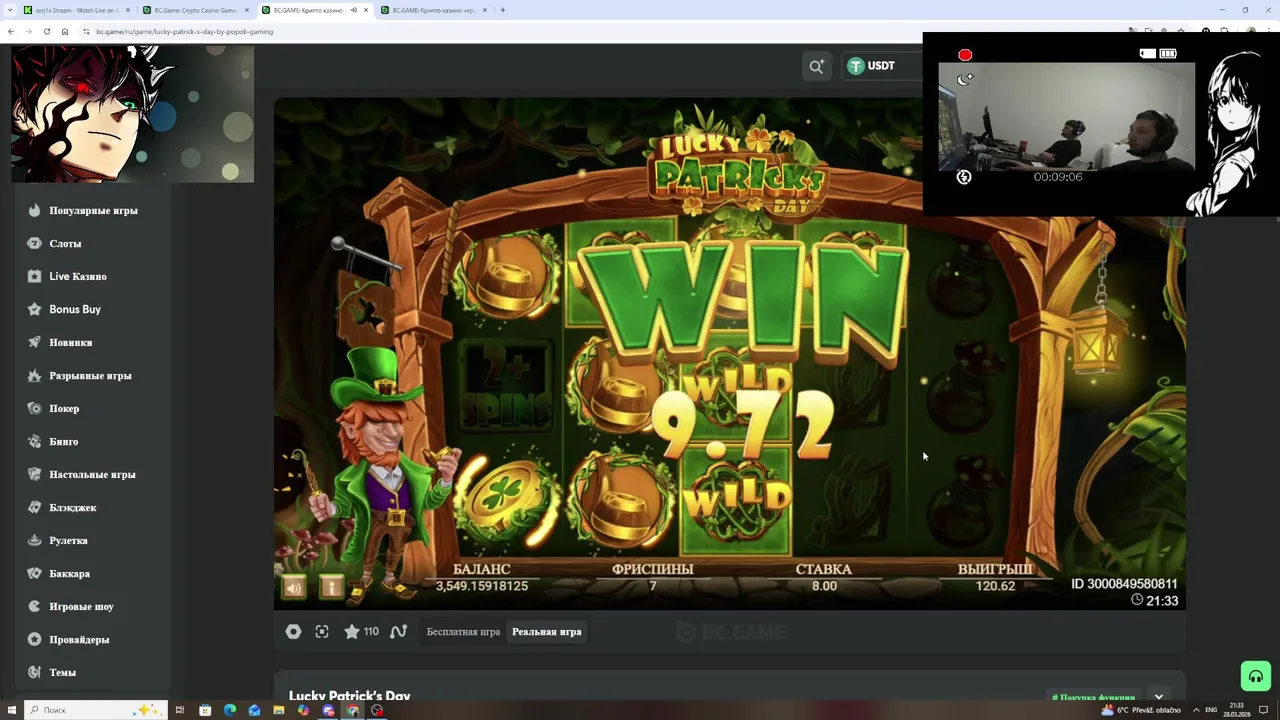The width and height of the screenshot is (1280, 720).
Task: Click the game ID 3000849580811
Action: tap(1124, 584)
